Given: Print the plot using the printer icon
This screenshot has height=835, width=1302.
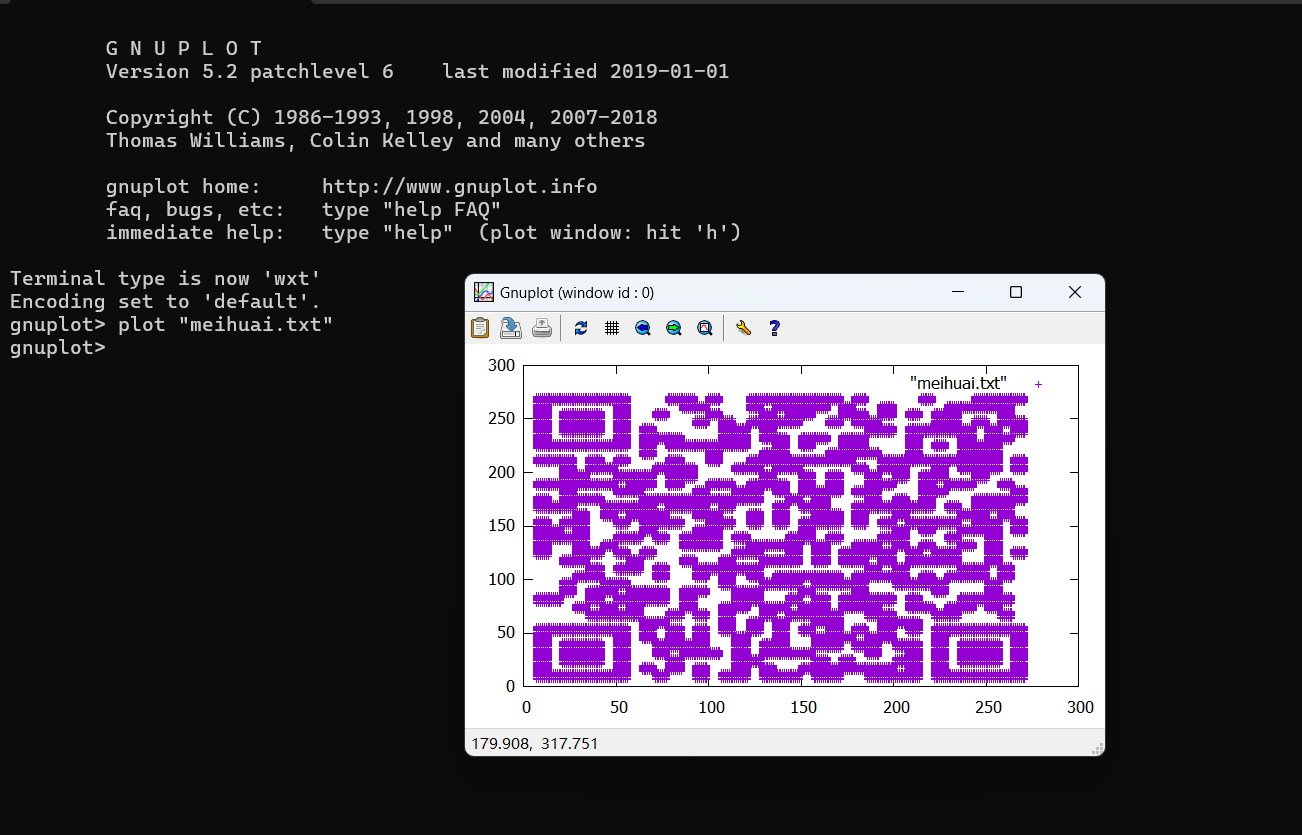Looking at the screenshot, I should [x=541, y=327].
